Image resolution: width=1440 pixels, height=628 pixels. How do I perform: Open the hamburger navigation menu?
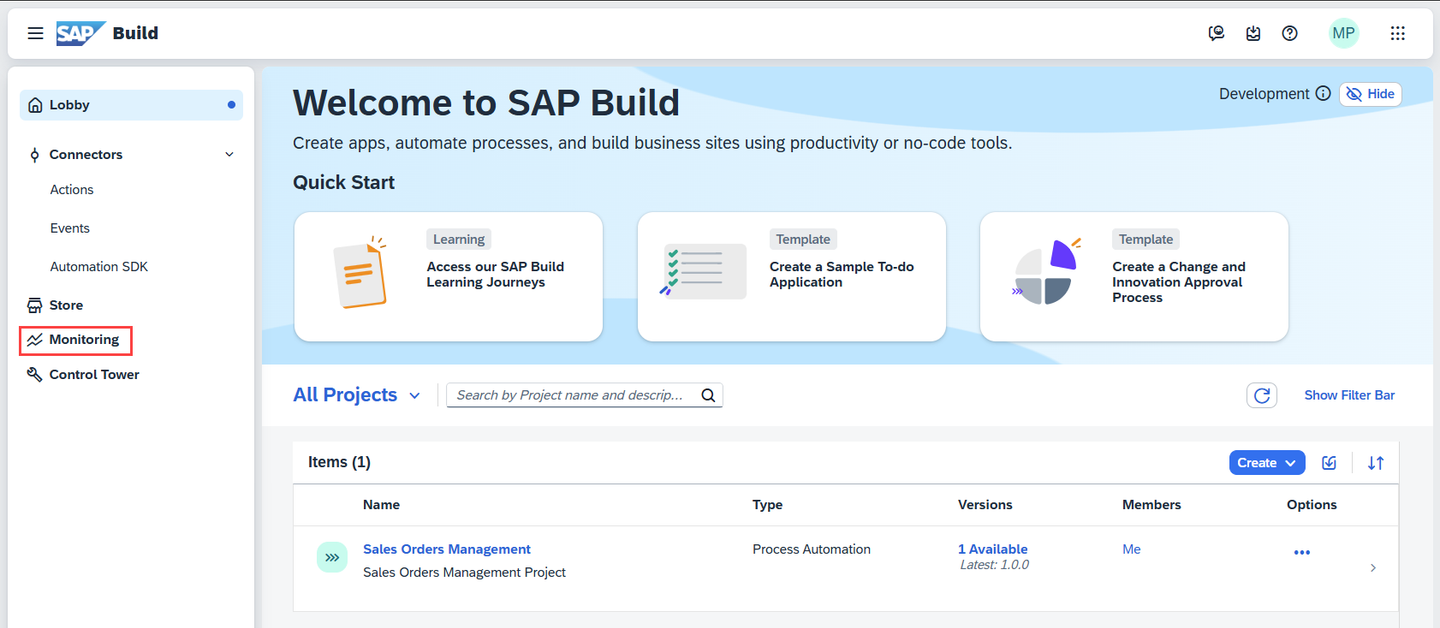tap(35, 33)
